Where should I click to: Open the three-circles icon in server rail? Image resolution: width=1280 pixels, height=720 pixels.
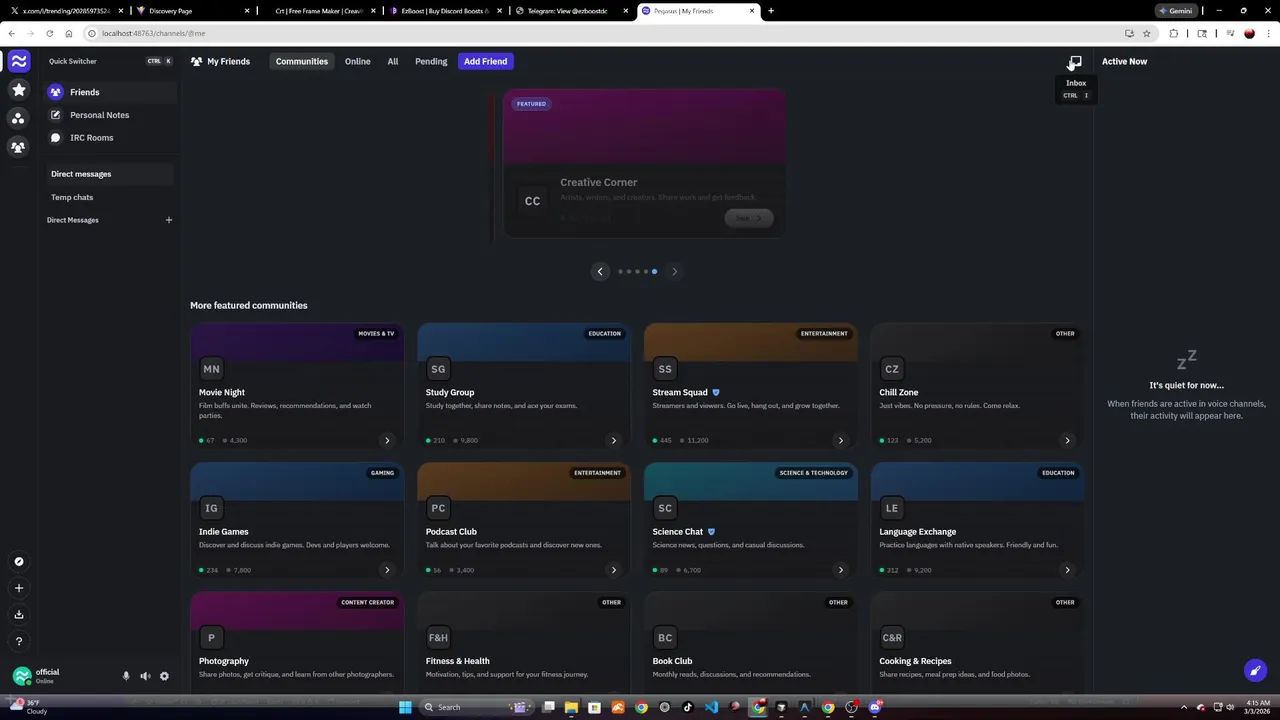point(18,118)
